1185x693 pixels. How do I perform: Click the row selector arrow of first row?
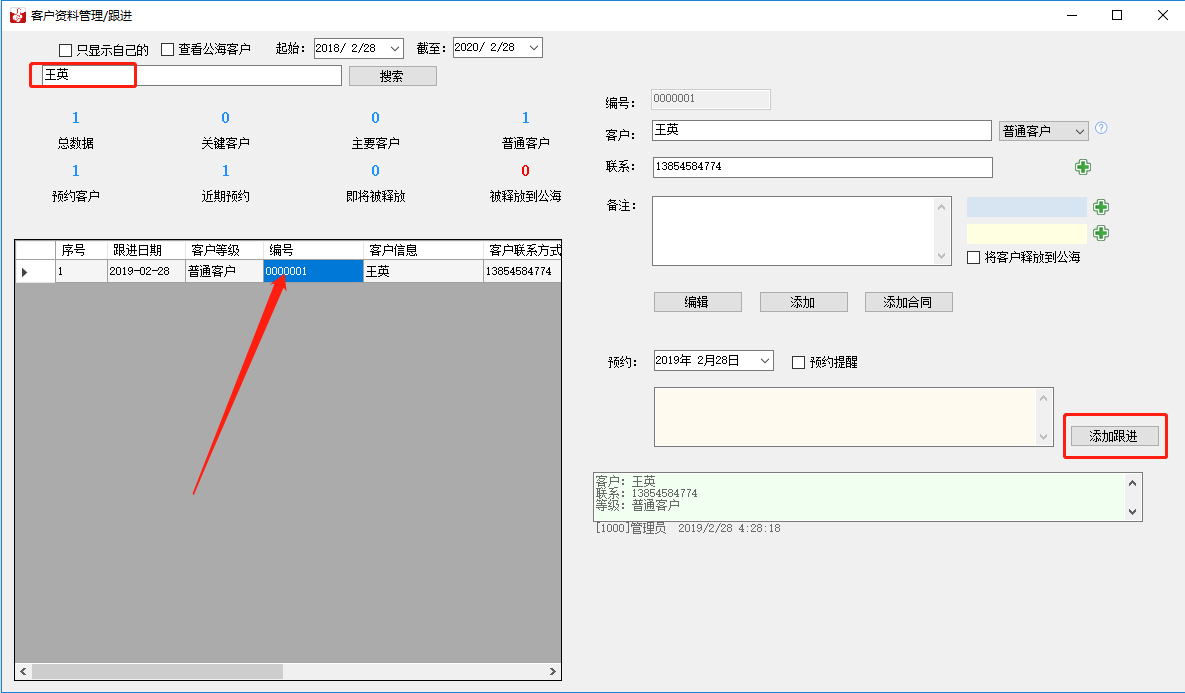(x=25, y=271)
